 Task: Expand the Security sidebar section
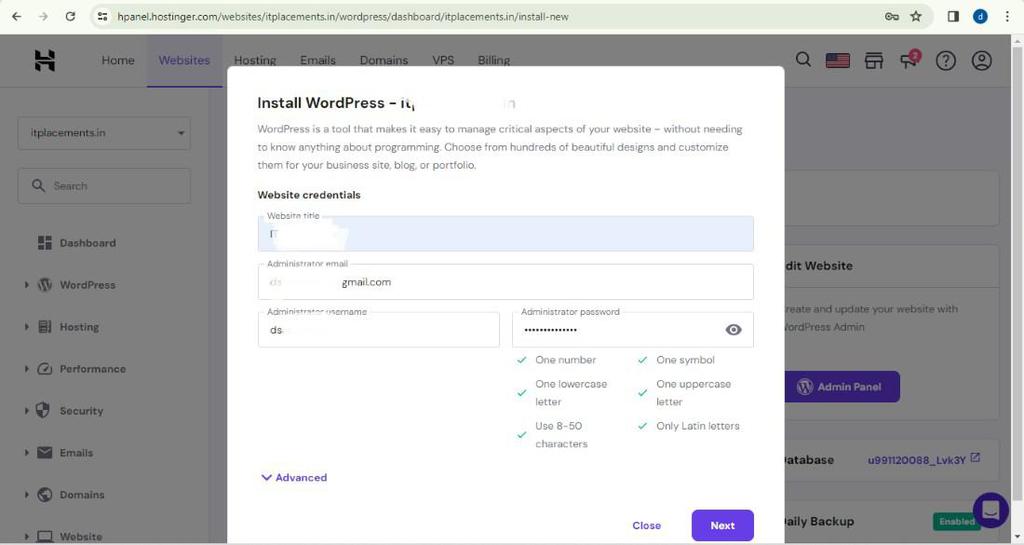point(81,411)
